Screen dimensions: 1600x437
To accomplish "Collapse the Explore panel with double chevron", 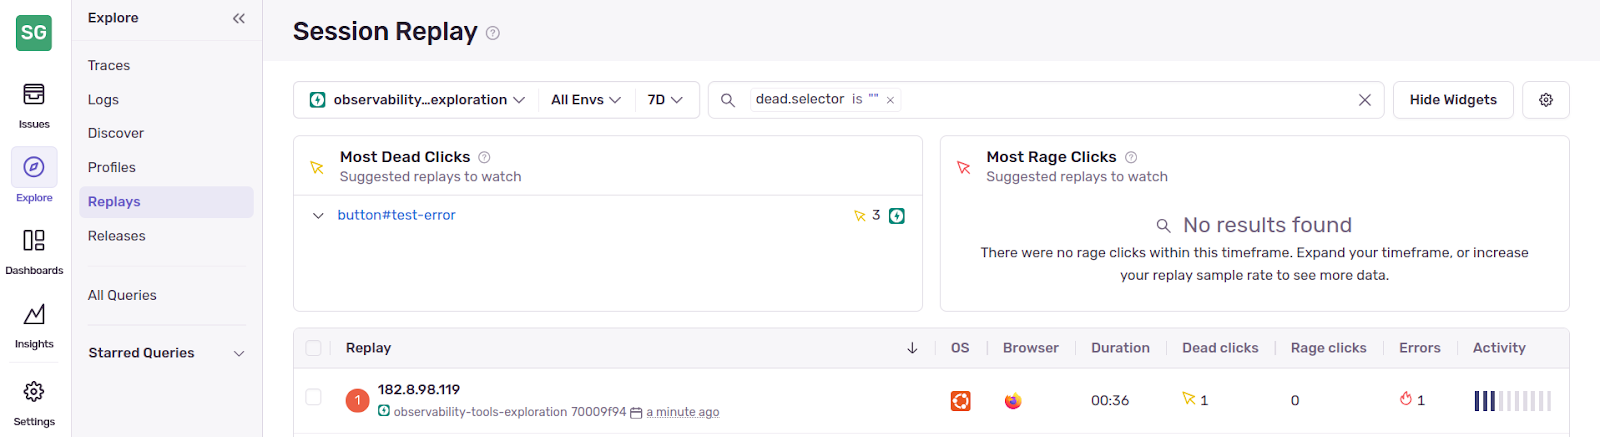I will 238,18.
